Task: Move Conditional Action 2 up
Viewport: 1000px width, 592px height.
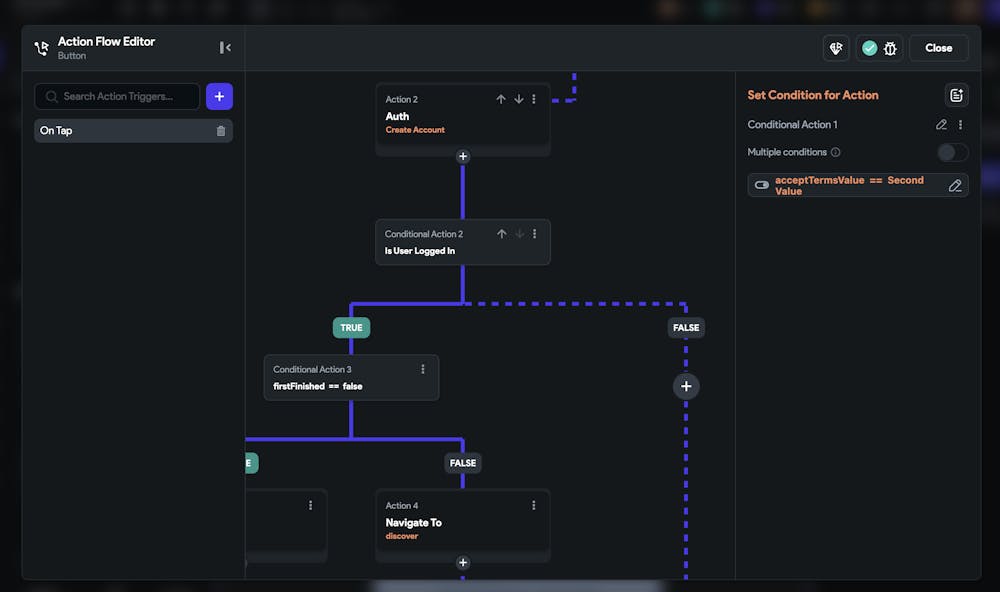Action: 502,234
